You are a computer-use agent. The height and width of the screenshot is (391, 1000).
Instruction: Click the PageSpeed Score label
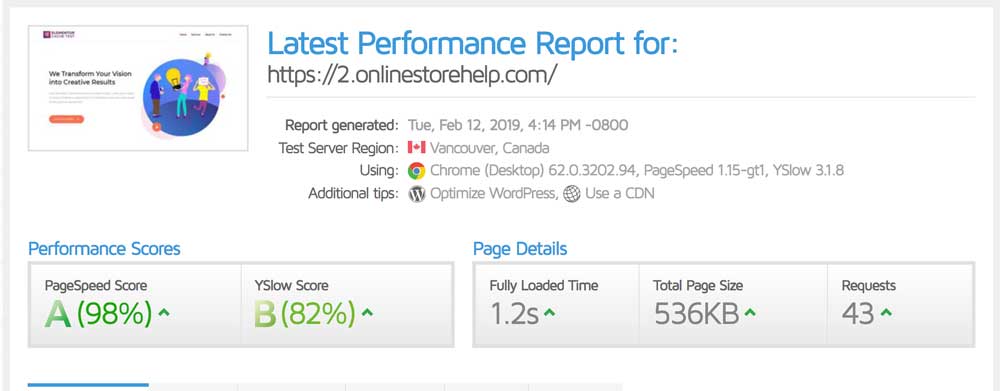coord(96,285)
